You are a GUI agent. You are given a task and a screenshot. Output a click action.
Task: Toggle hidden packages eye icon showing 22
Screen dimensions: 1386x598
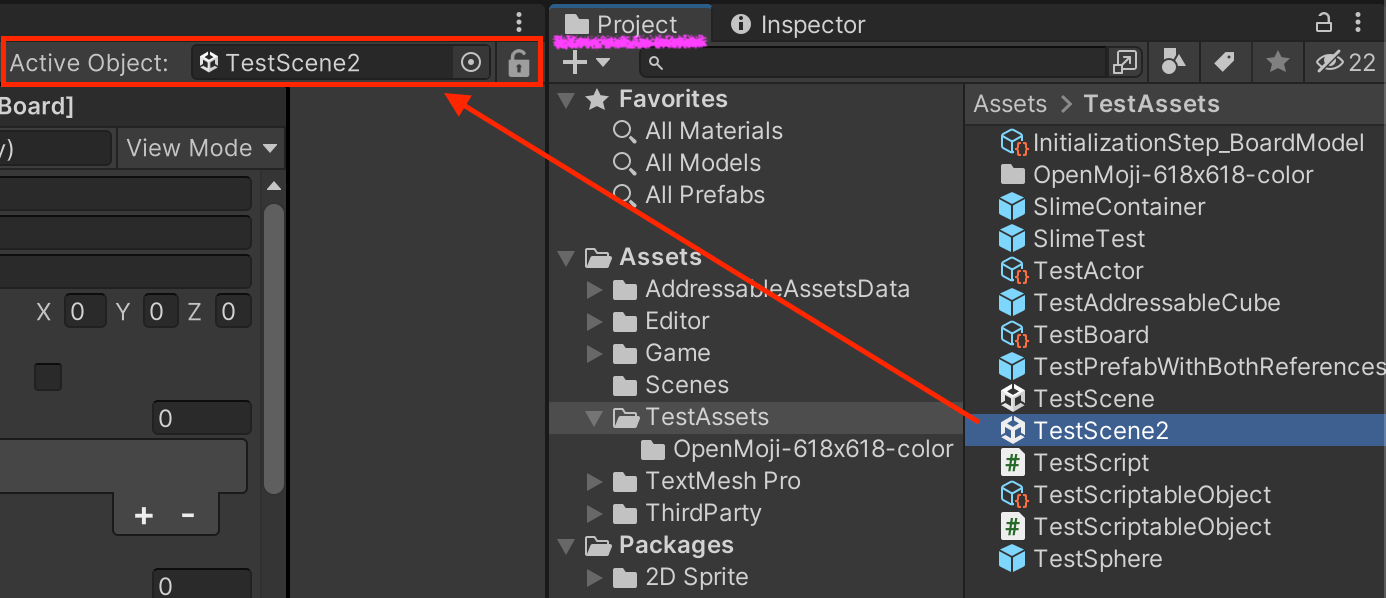[x=1346, y=63]
